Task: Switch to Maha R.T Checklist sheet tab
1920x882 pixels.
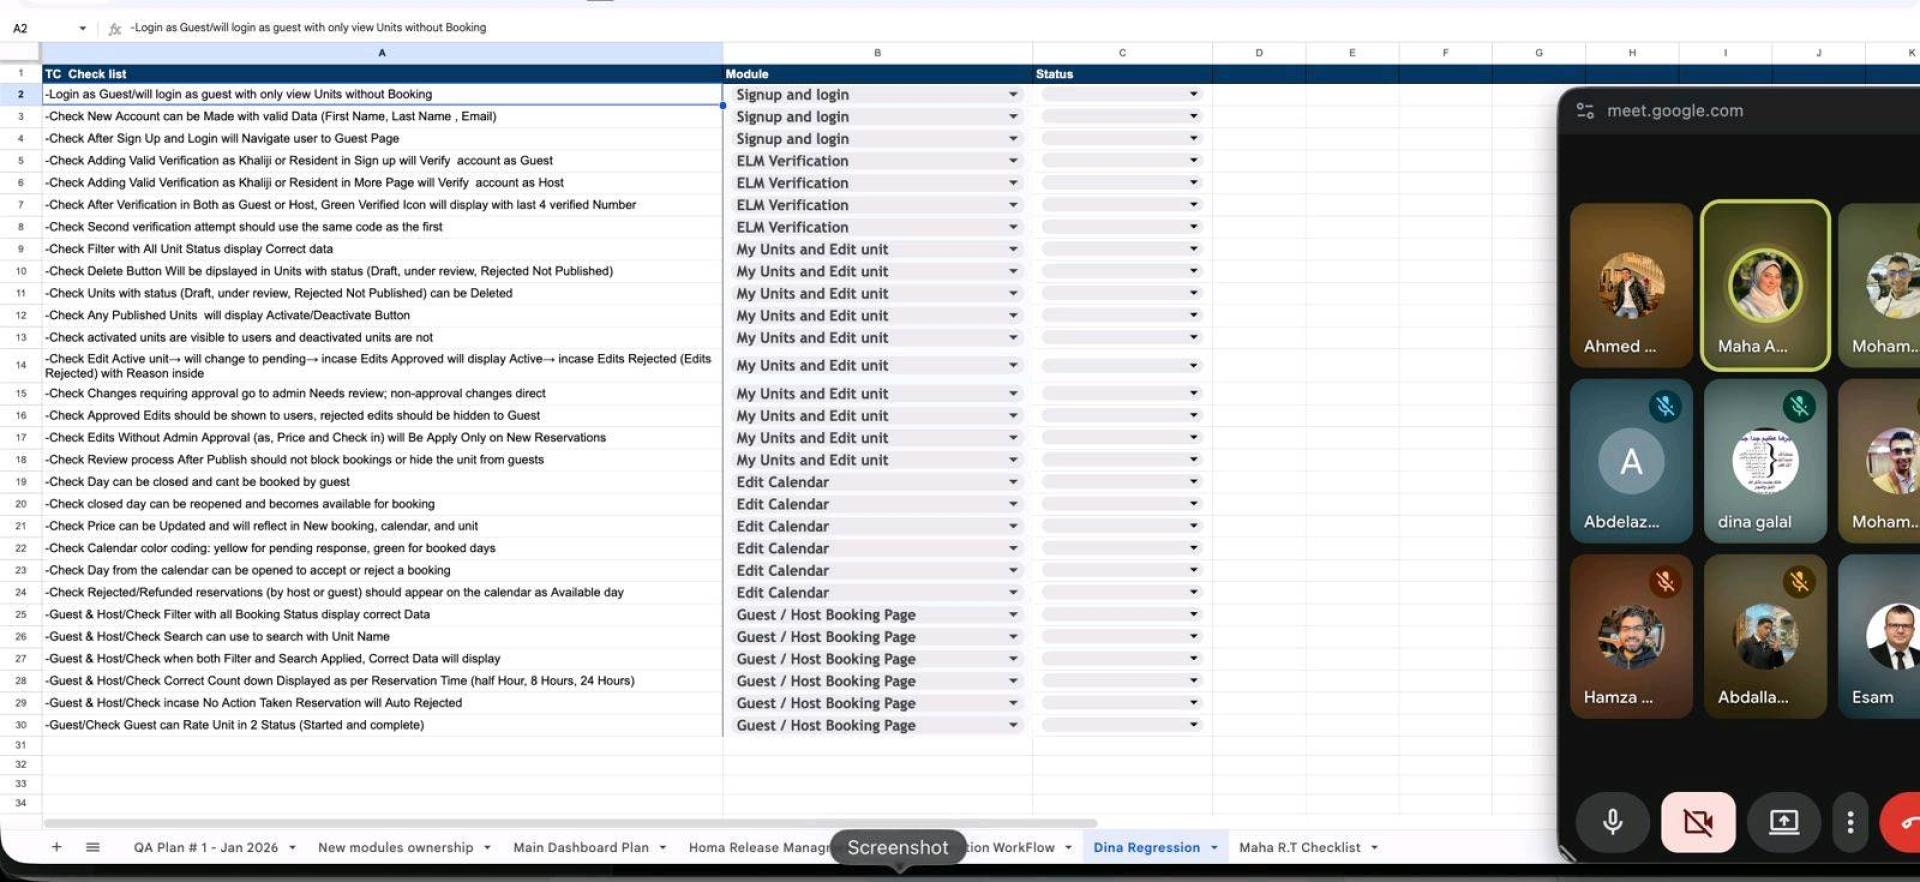Action: [1299, 847]
